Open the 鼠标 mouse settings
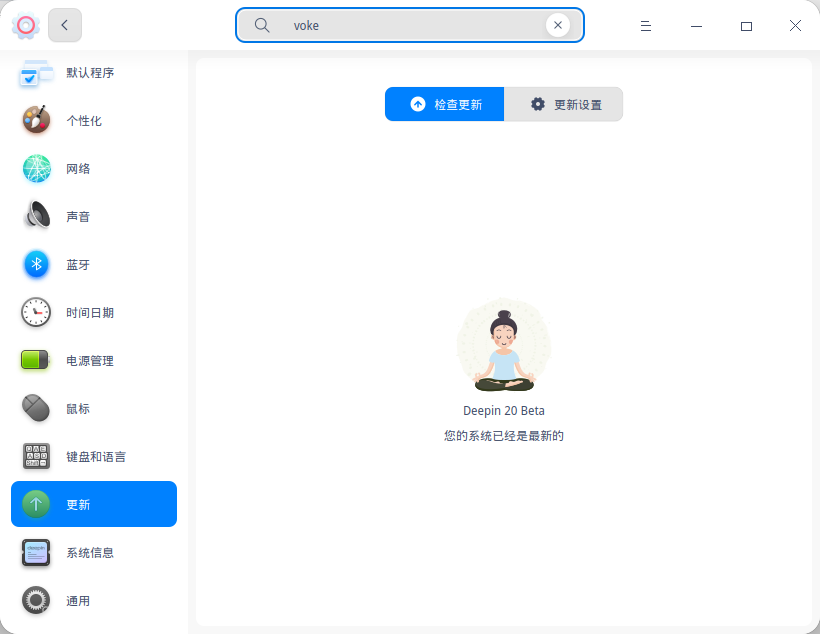The image size is (820, 634). click(x=94, y=409)
